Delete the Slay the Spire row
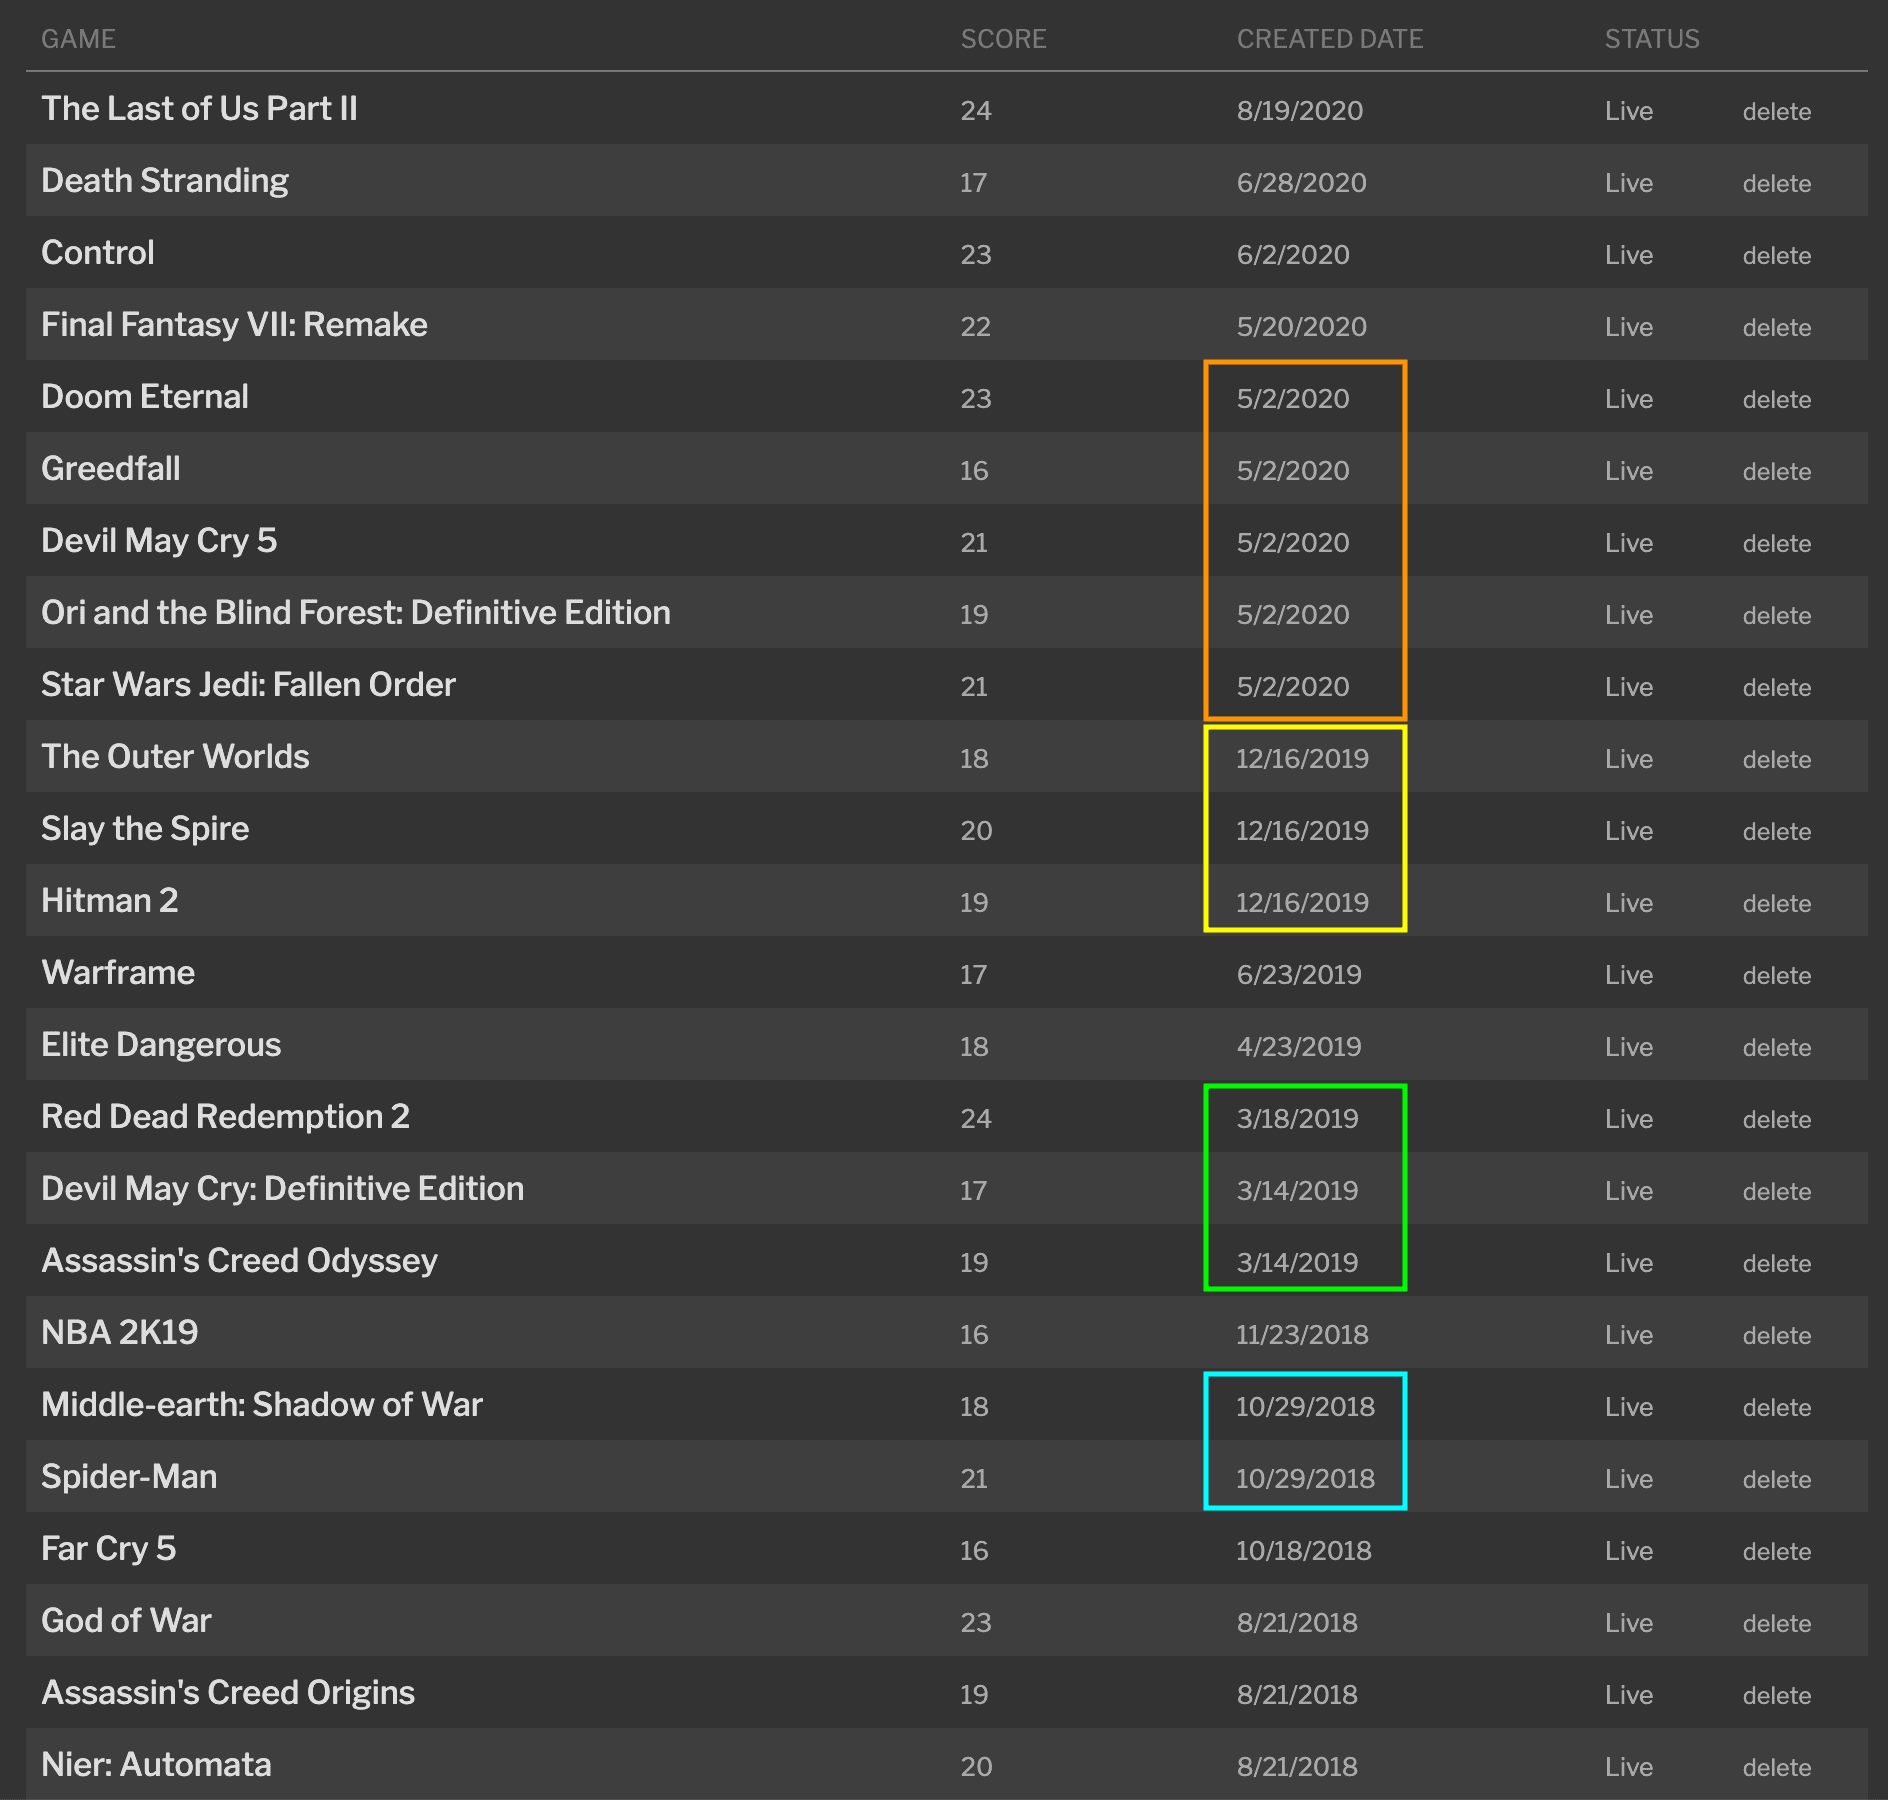 coord(1777,831)
